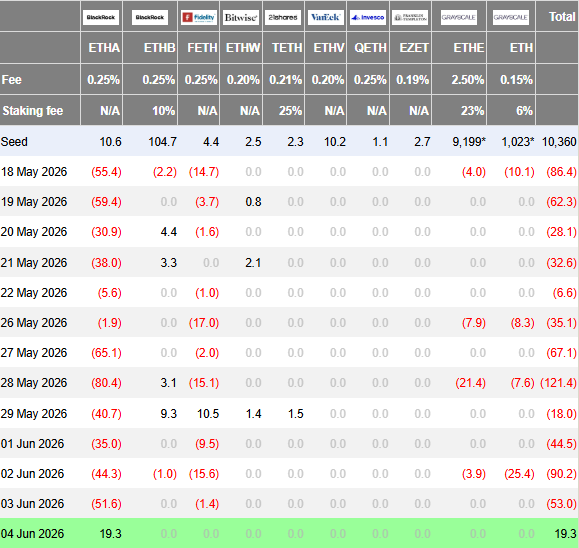This screenshot has height=548, width=579.
Task: Click the TETH ticker header
Action: [287, 48]
